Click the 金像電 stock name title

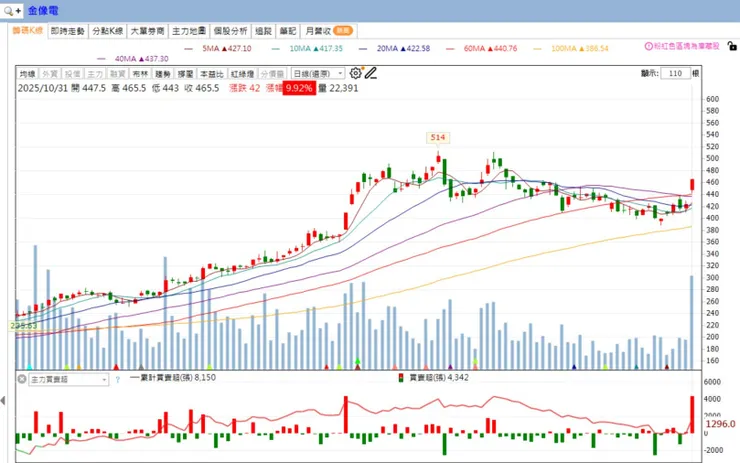[x=43, y=10]
